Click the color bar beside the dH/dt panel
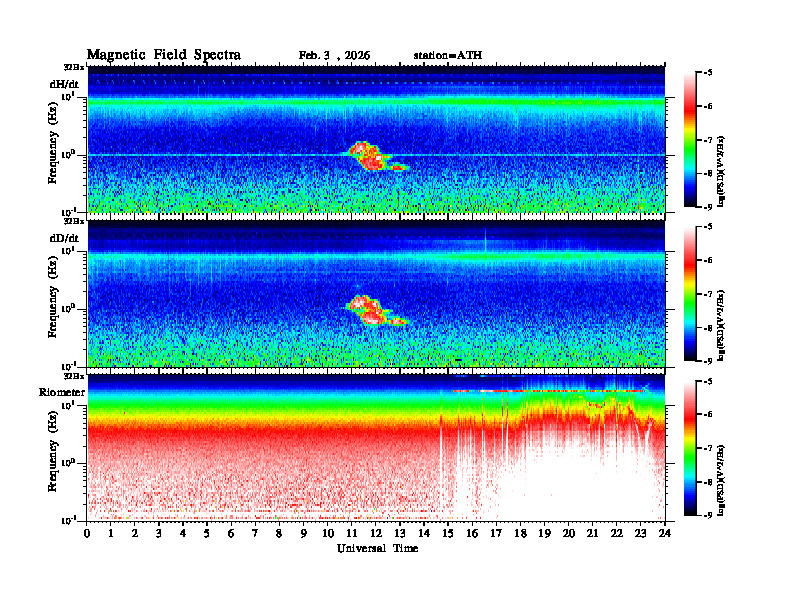The image size is (792, 612). (690, 140)
